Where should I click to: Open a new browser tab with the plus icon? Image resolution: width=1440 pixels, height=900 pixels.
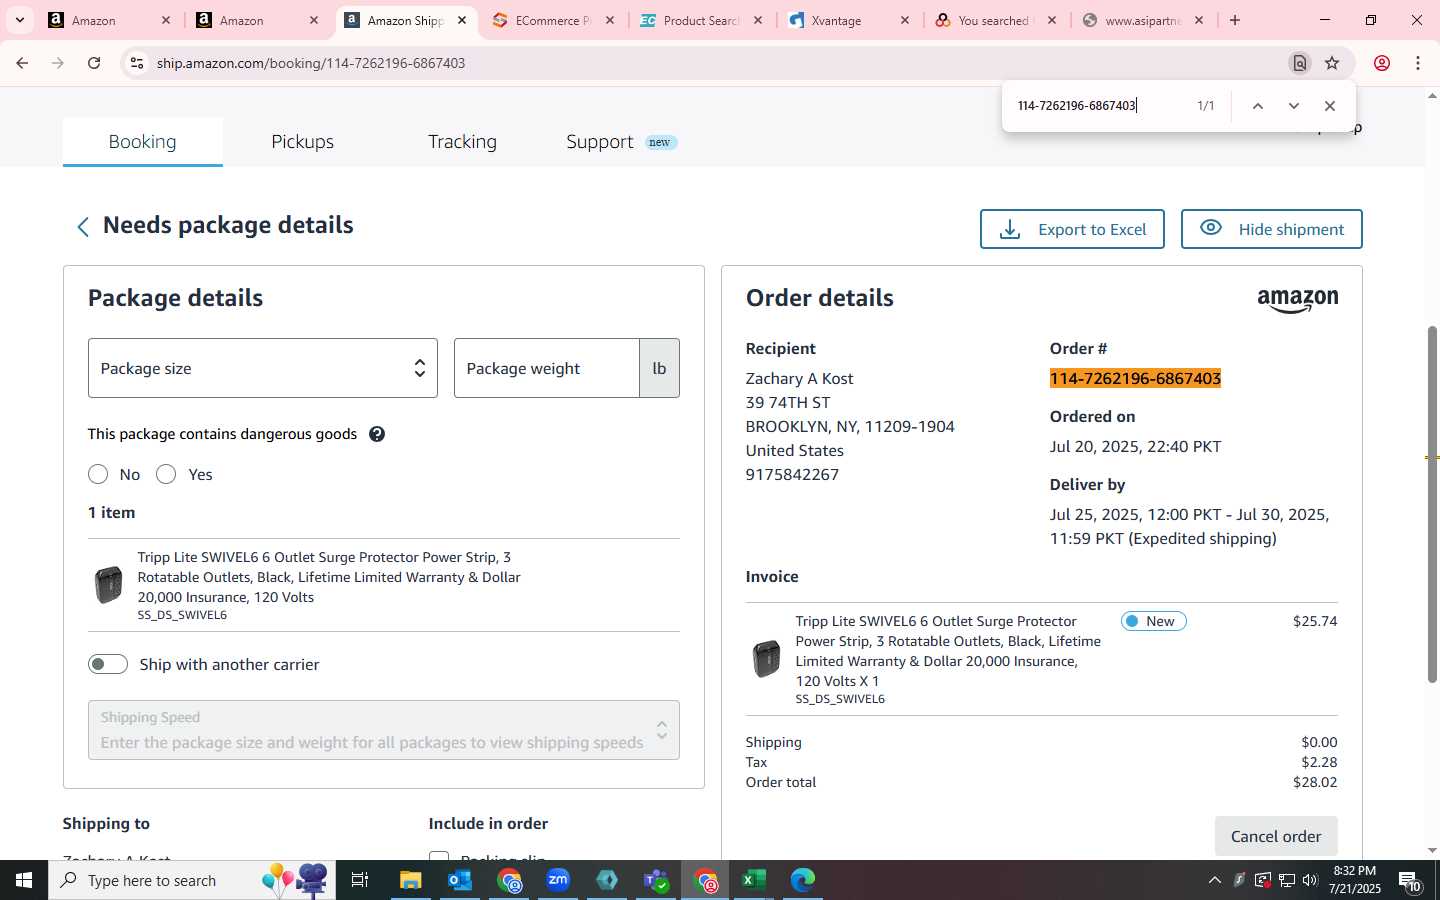click(1235, 20)
